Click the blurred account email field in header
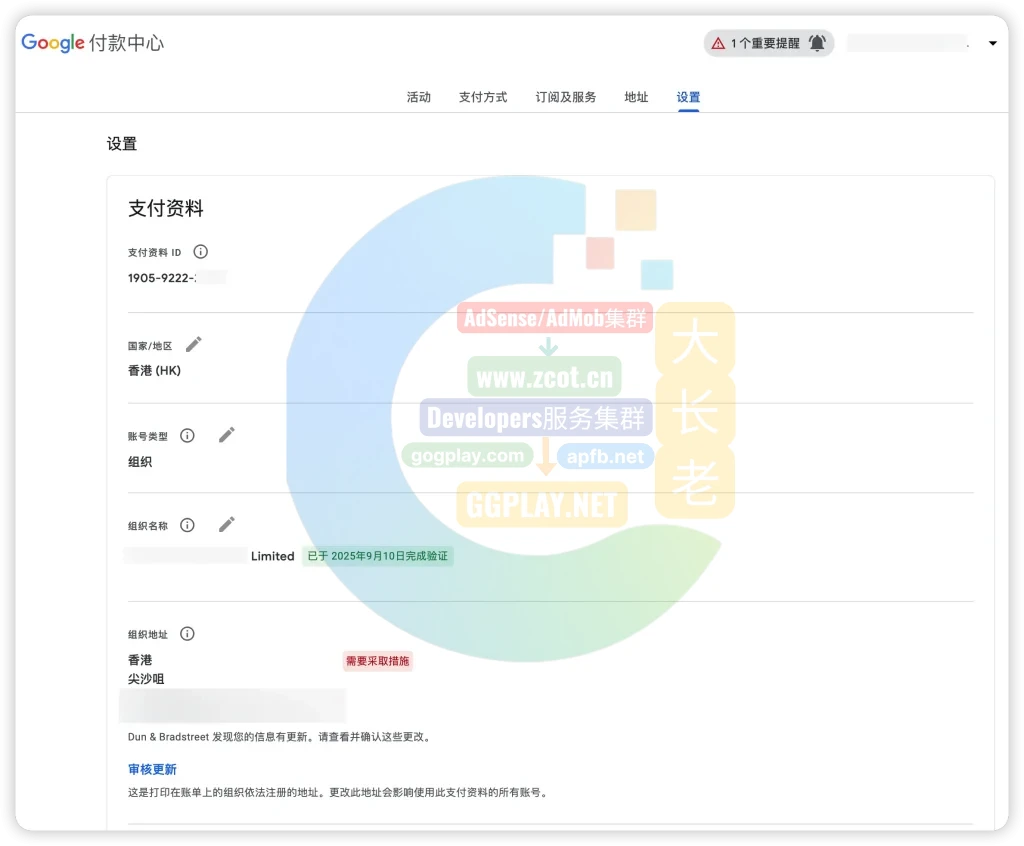 [906, 43]
